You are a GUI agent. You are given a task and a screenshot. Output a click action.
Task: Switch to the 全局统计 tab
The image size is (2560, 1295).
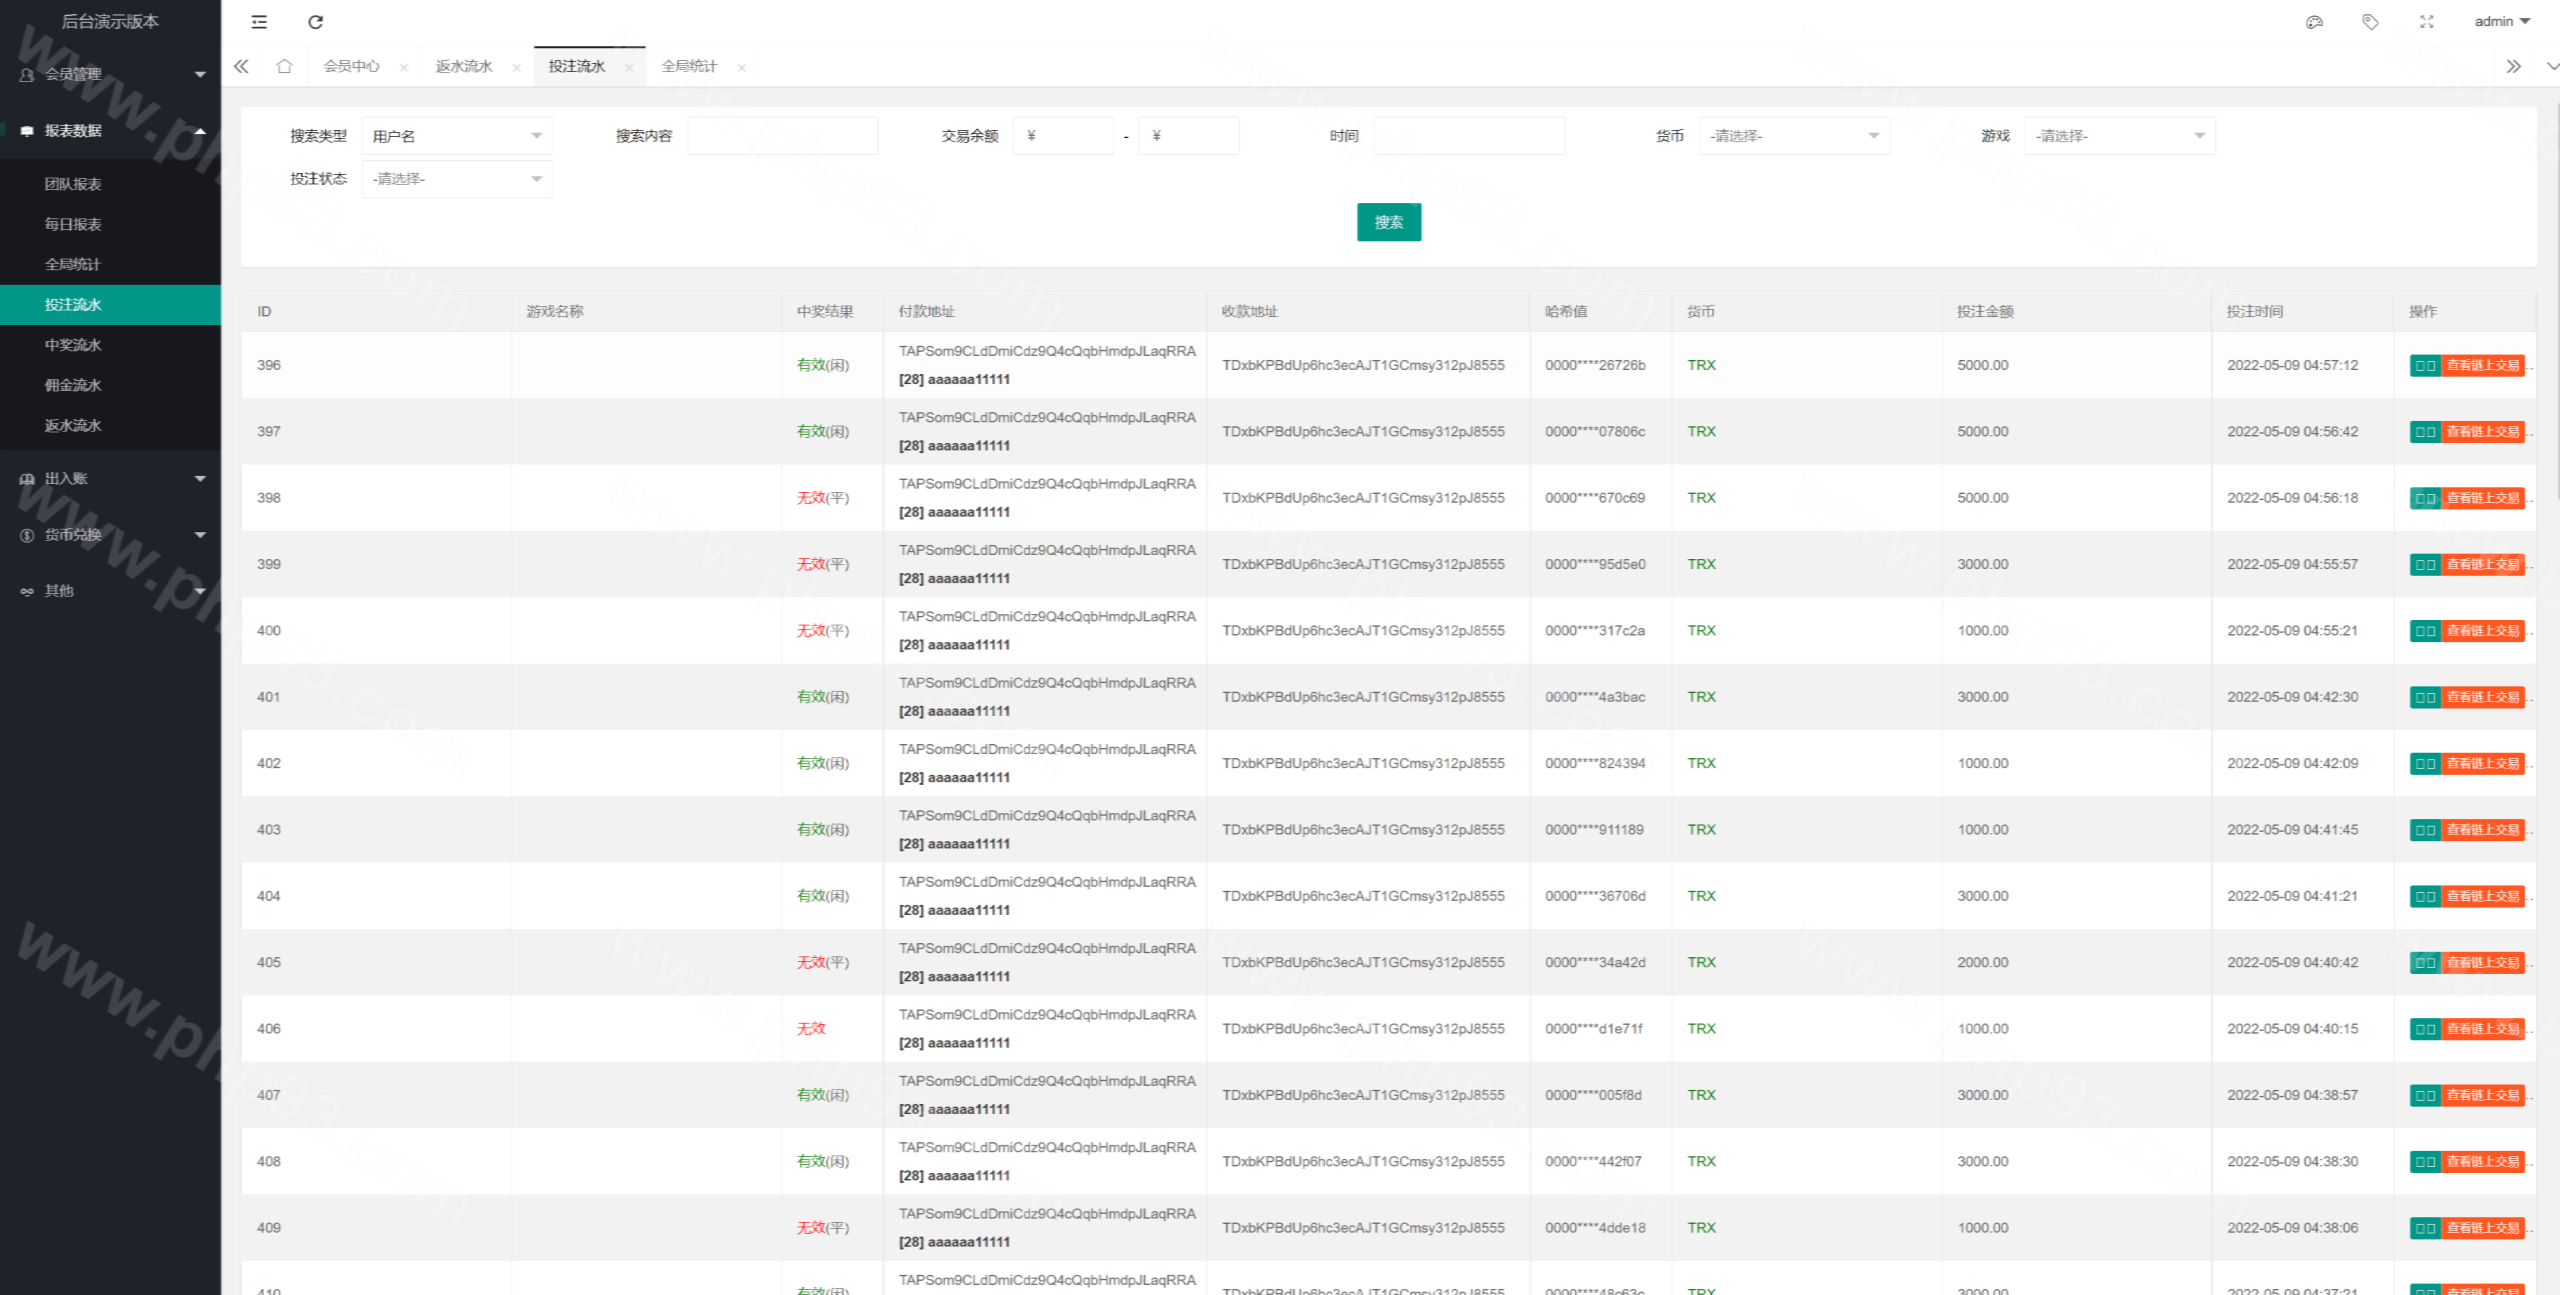tap(689, 66)
